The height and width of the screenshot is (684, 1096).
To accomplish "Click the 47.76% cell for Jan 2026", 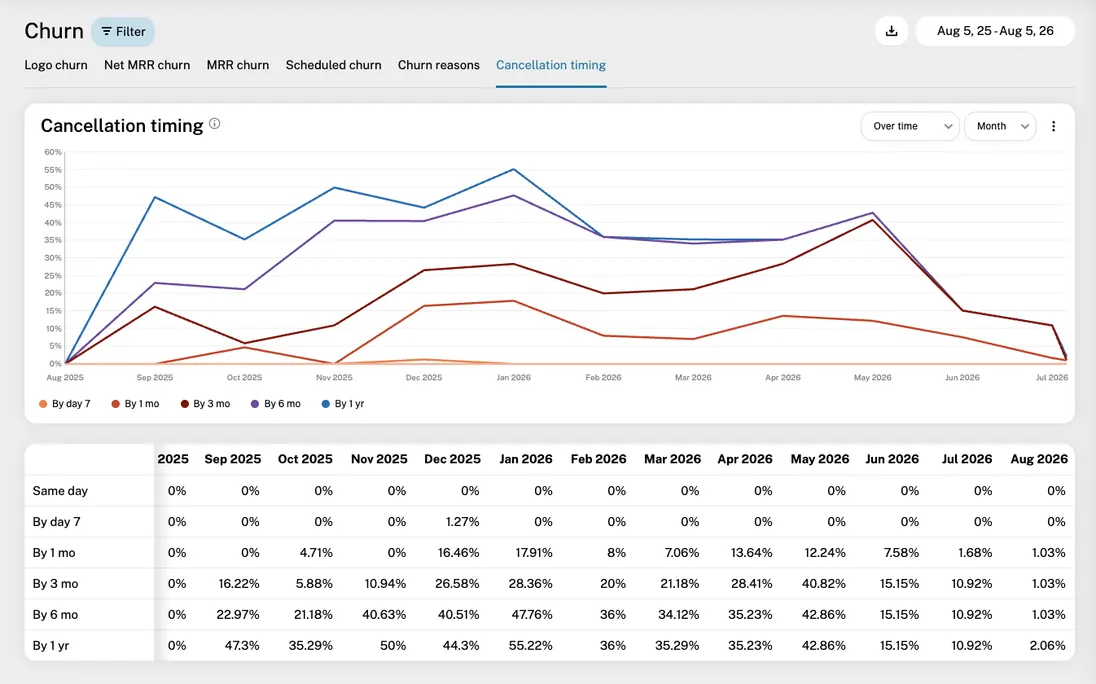I will [531, 615].
